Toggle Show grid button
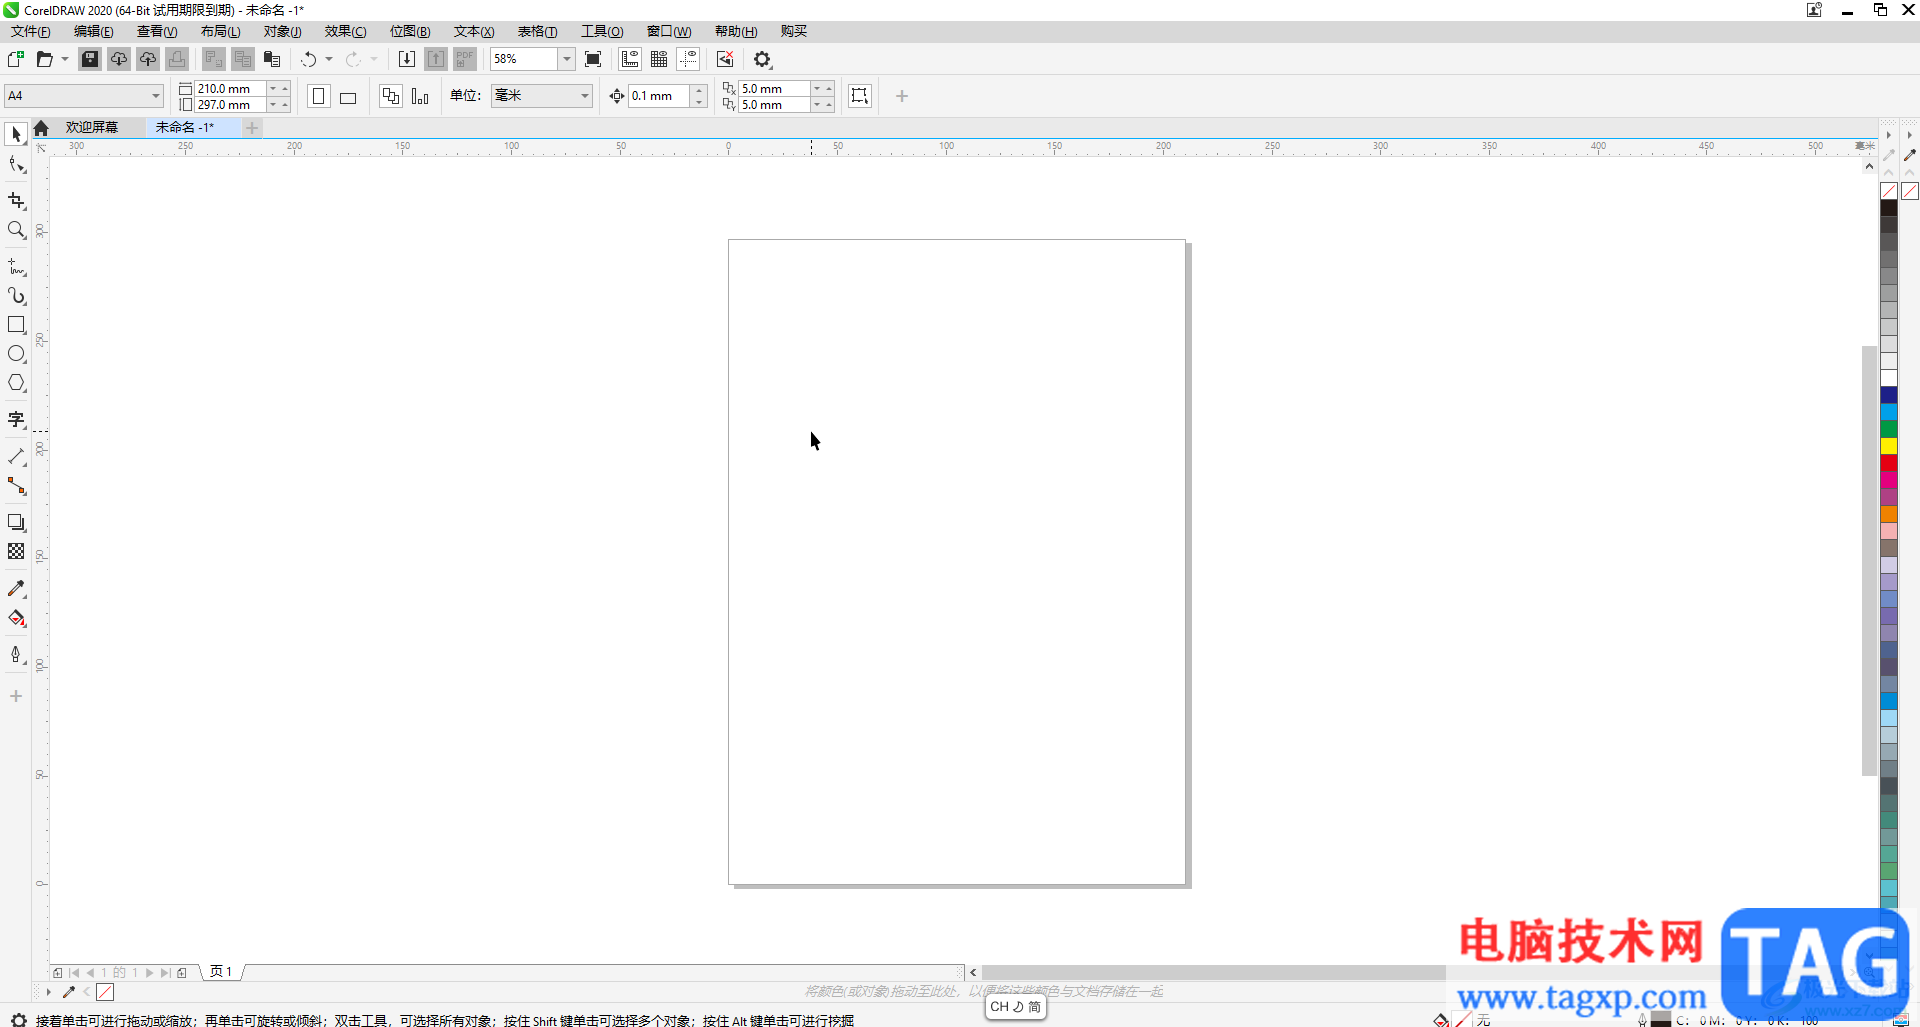This screenshot has width=1920, height=1027. pyautogui.click(x=659, y=59)
